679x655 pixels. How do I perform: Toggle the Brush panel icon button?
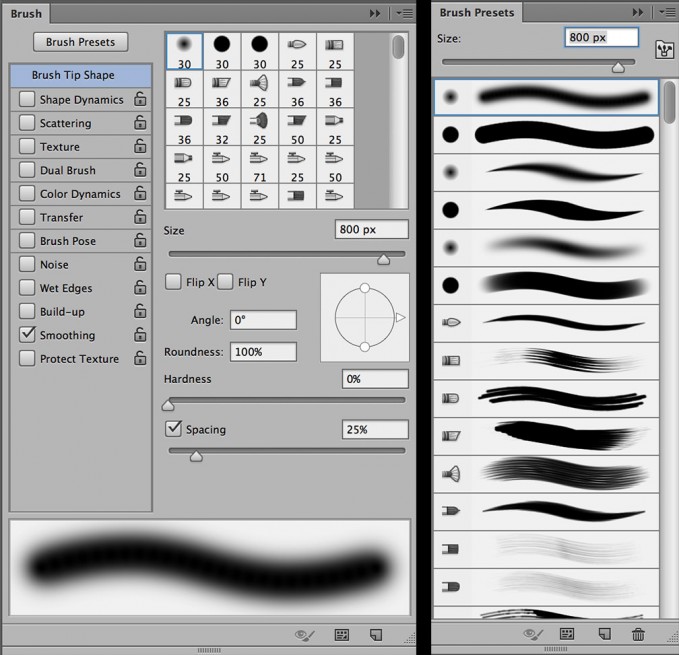point(665,50)
